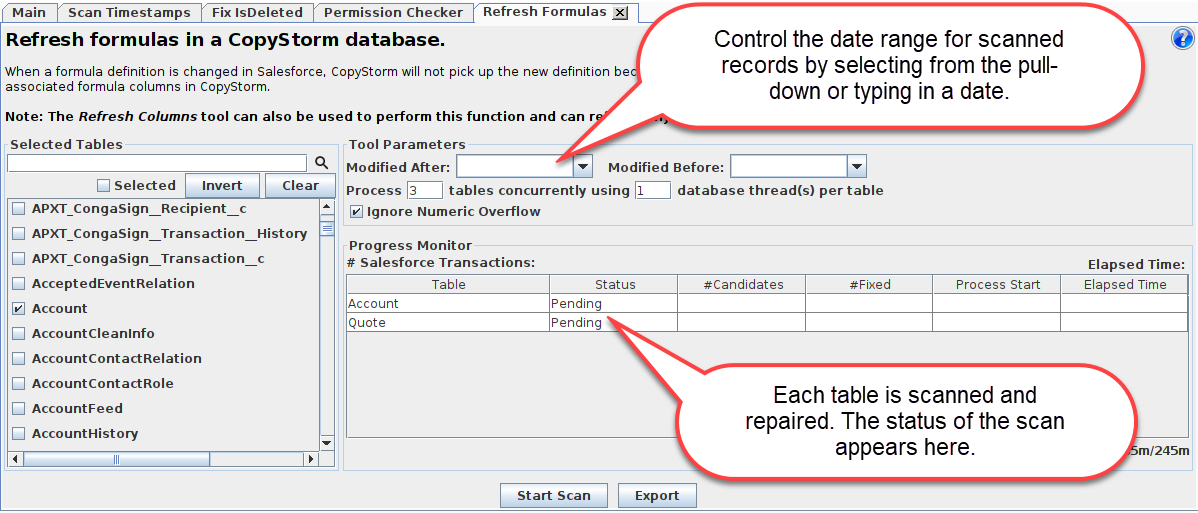Open the Modified Before dropdown arrow
The image size is (1198, 513).
tap(856, 166)
